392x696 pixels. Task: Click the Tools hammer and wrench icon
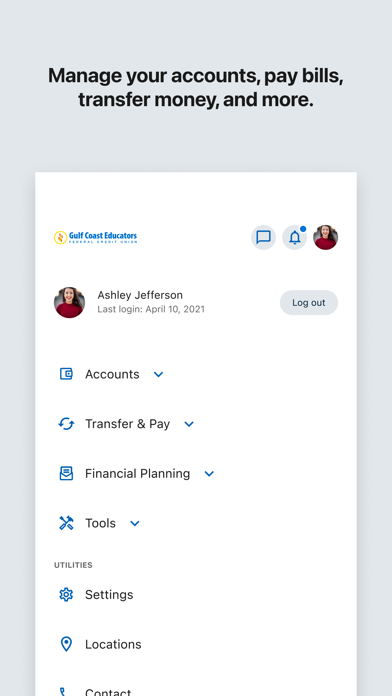(66, 523)
